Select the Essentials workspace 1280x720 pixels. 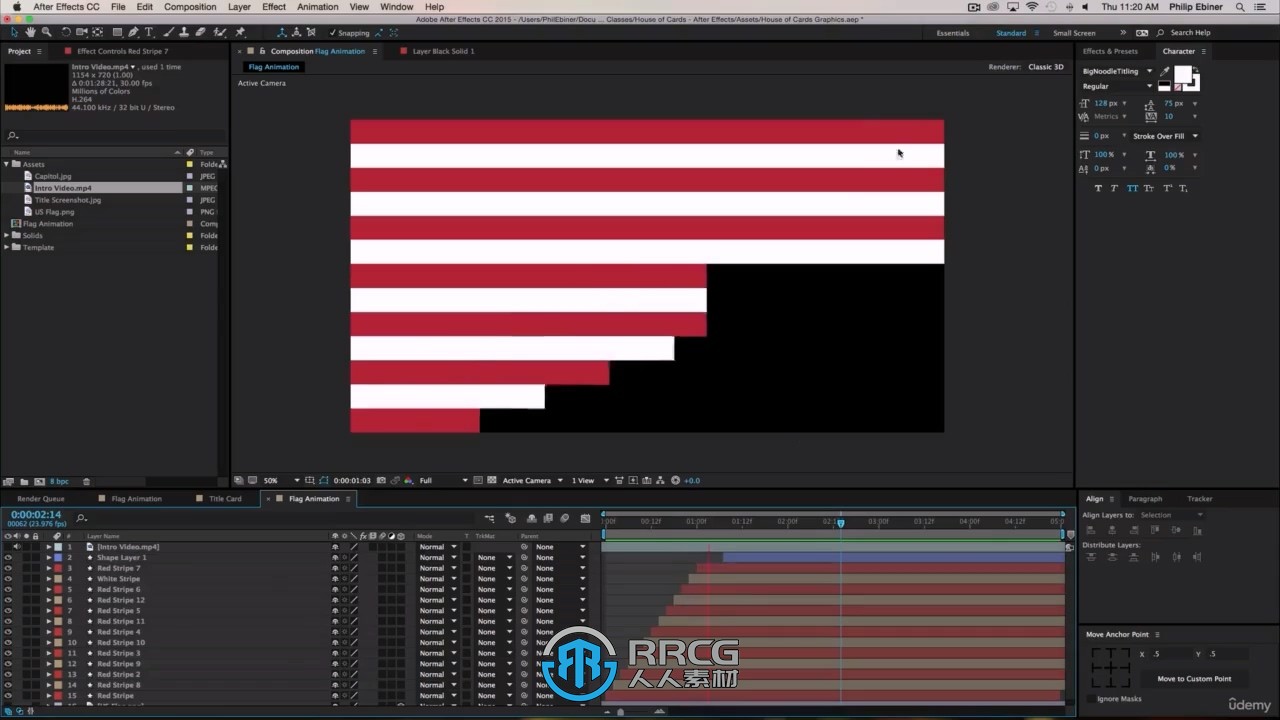[x=952, y=33]
